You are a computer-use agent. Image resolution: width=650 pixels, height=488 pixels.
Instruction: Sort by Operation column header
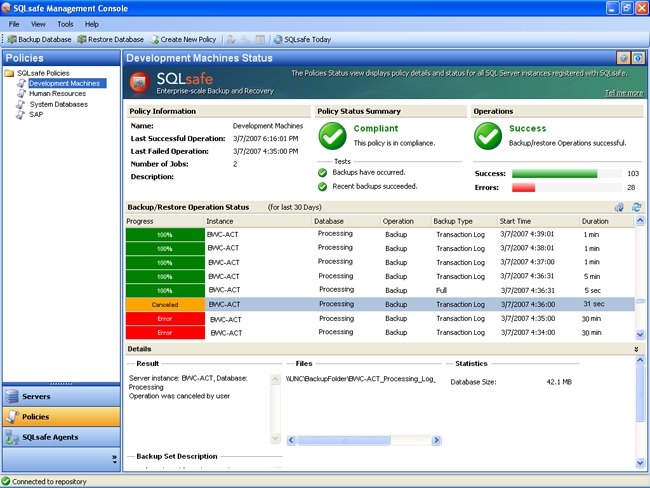pyautogui.click(x=406, y=221)
